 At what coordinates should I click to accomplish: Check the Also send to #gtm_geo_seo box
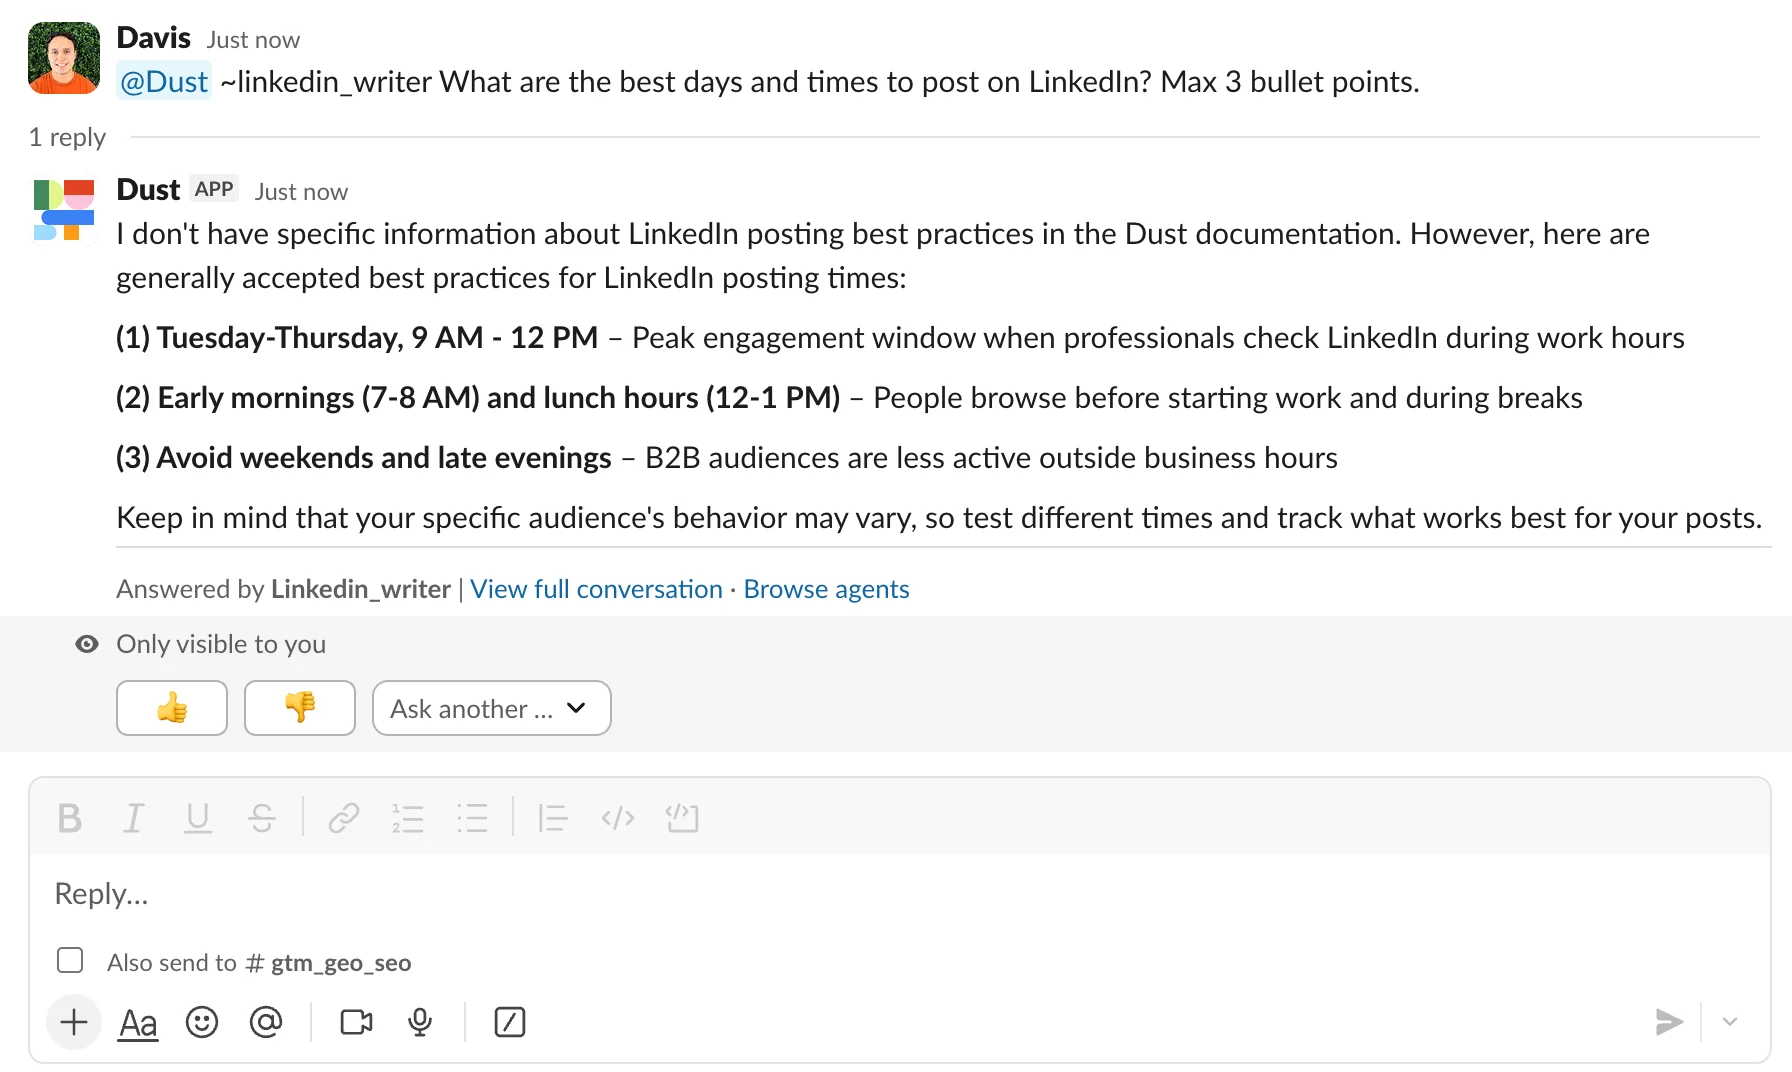pyautogui.click(x=70, y=960)
